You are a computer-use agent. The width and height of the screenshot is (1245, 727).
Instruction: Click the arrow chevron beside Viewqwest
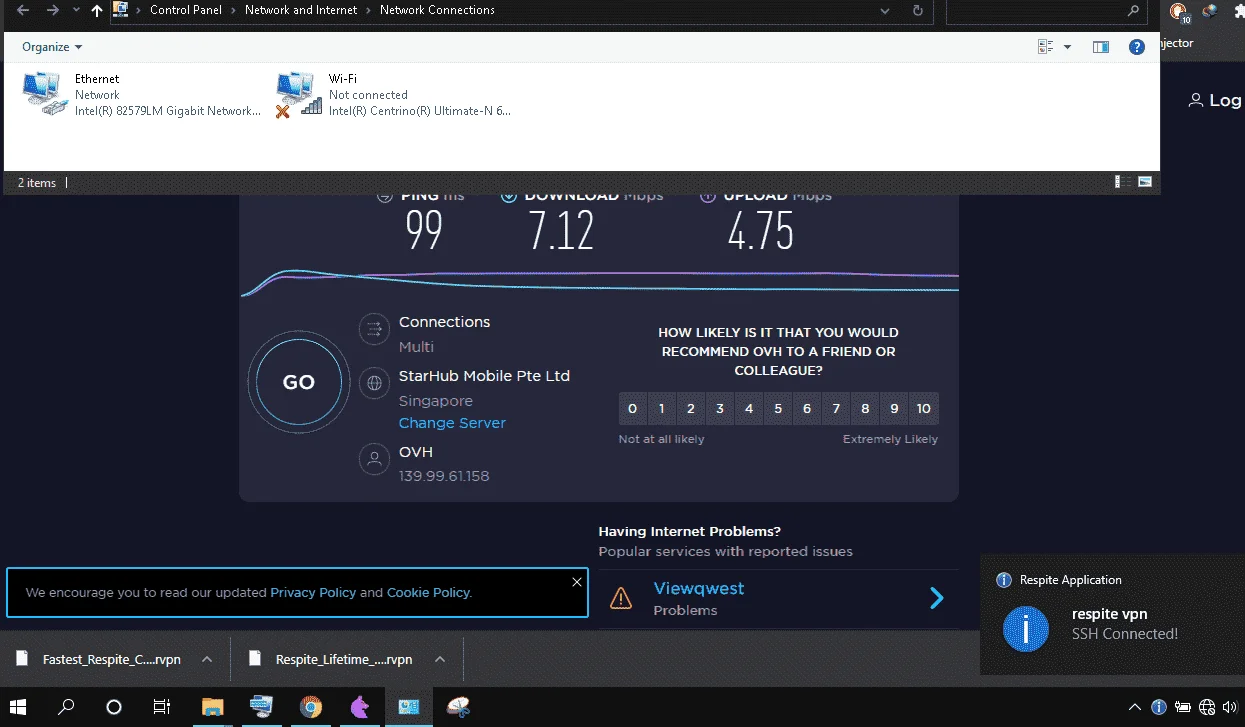937,598
